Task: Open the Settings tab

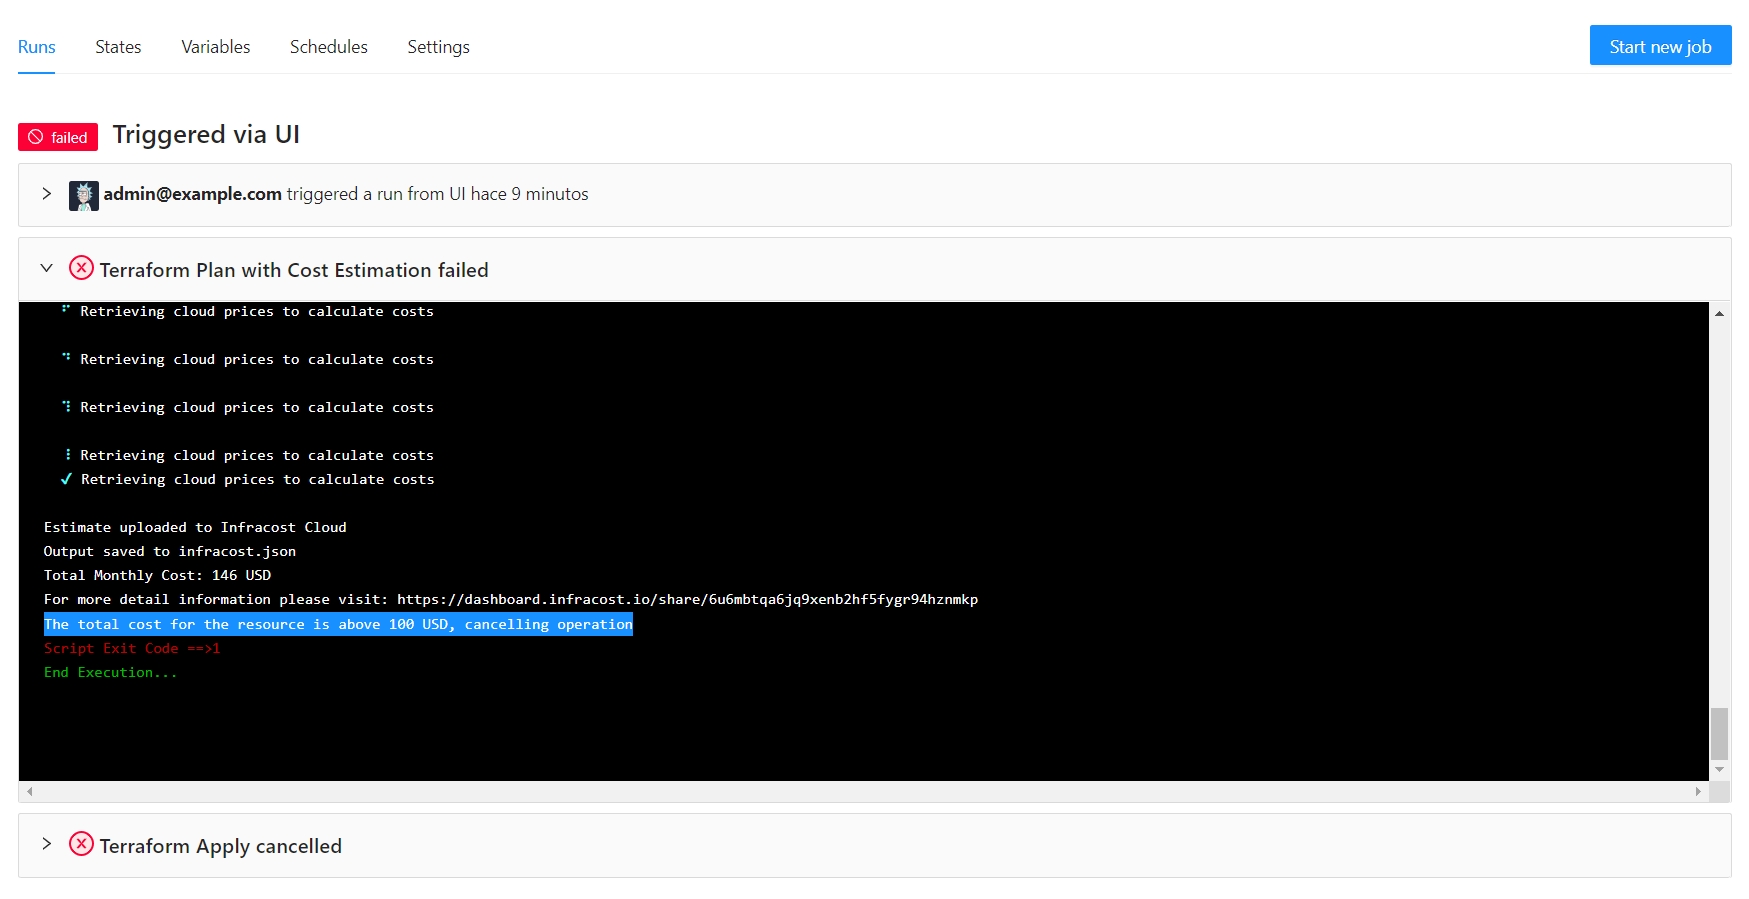Action: pyautogui.click(x=438, y=47)
